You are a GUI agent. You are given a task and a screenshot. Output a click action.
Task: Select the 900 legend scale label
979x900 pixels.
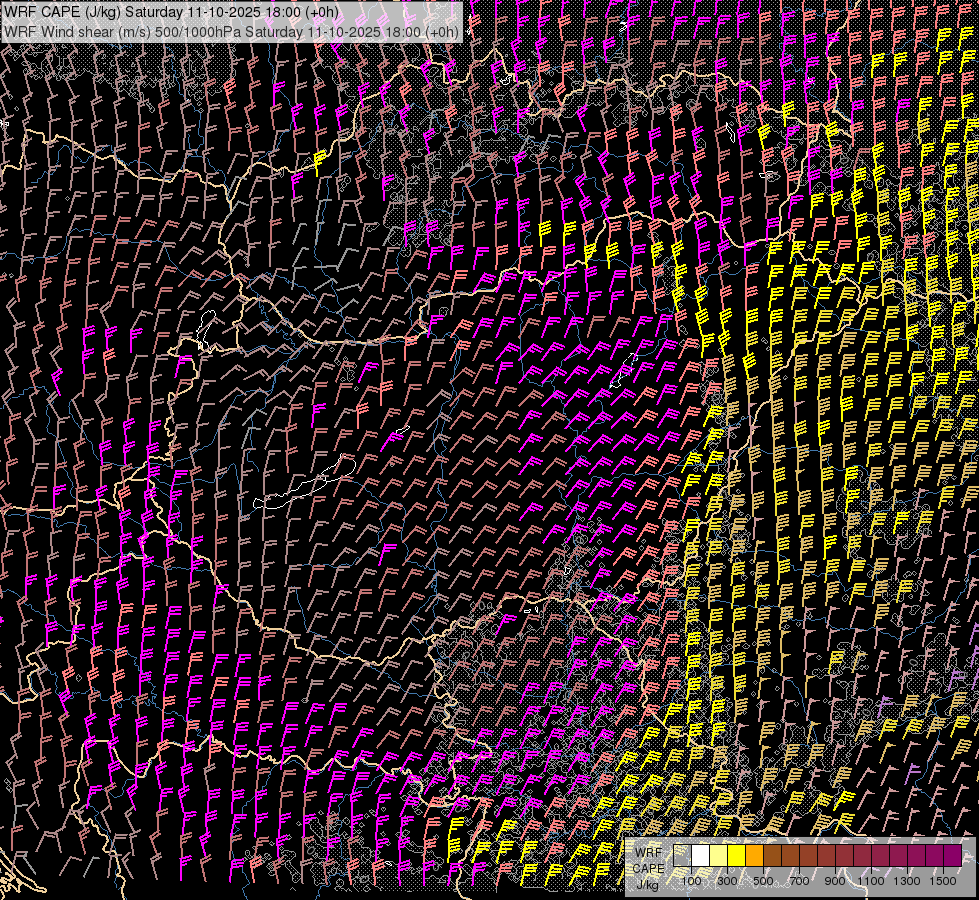(x=835, y=881)
